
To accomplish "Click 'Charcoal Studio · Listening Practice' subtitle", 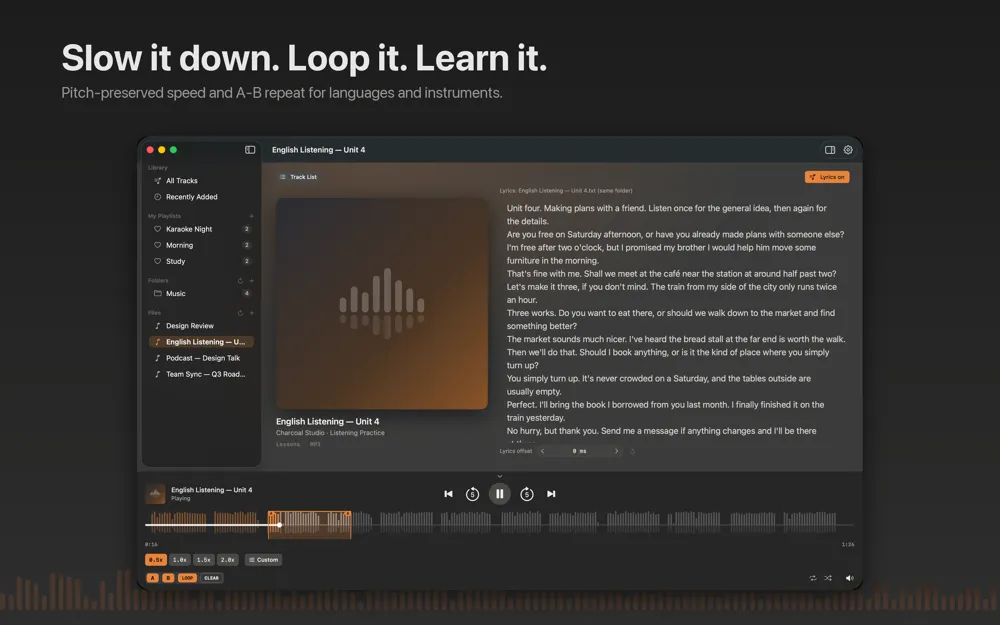I will click(330, 433).
